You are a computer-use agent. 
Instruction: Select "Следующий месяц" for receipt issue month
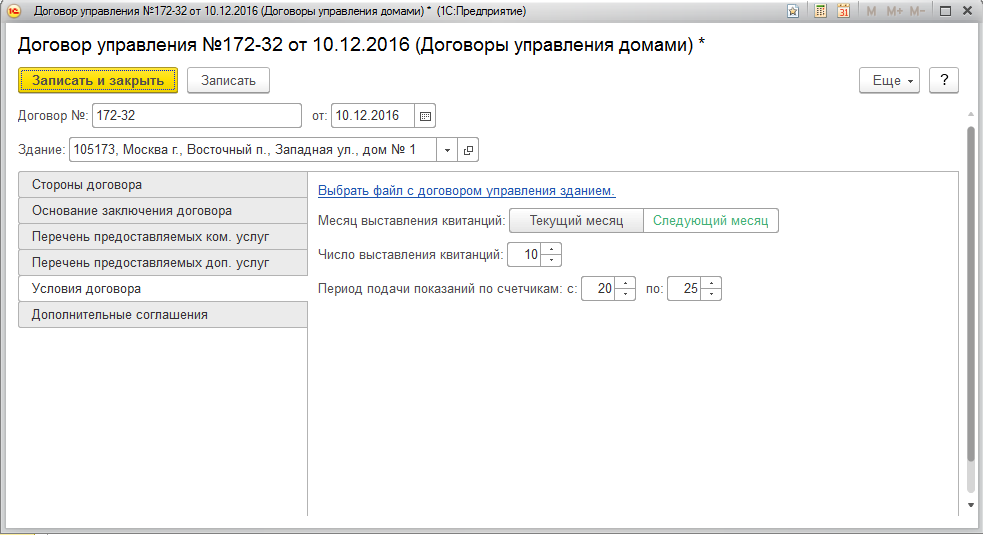pos(710,220)
